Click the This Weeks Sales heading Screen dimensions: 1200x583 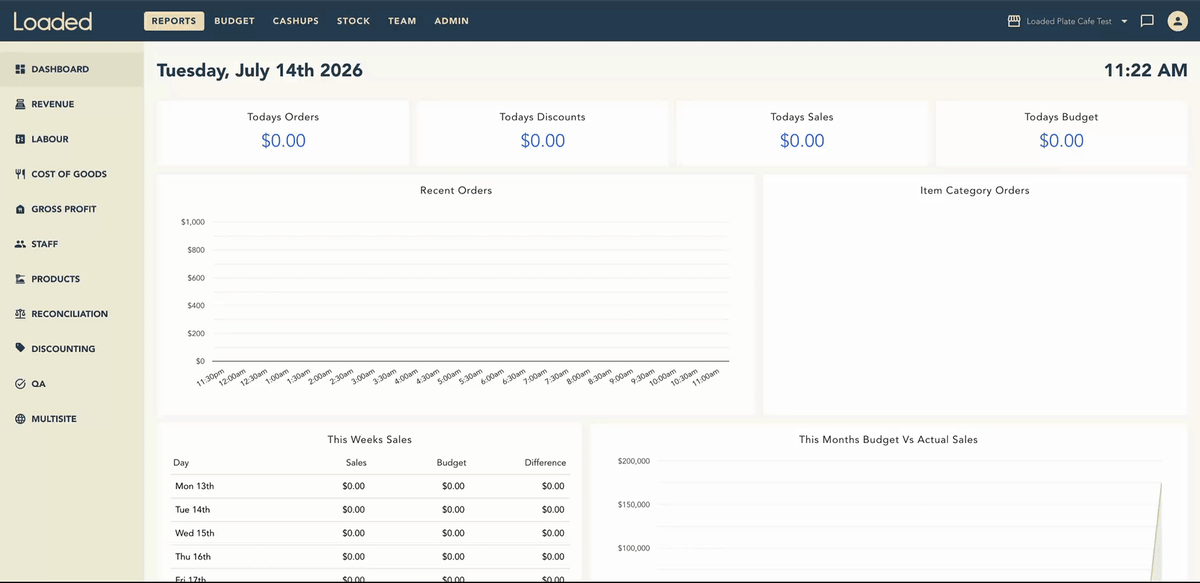coord(370,439)
